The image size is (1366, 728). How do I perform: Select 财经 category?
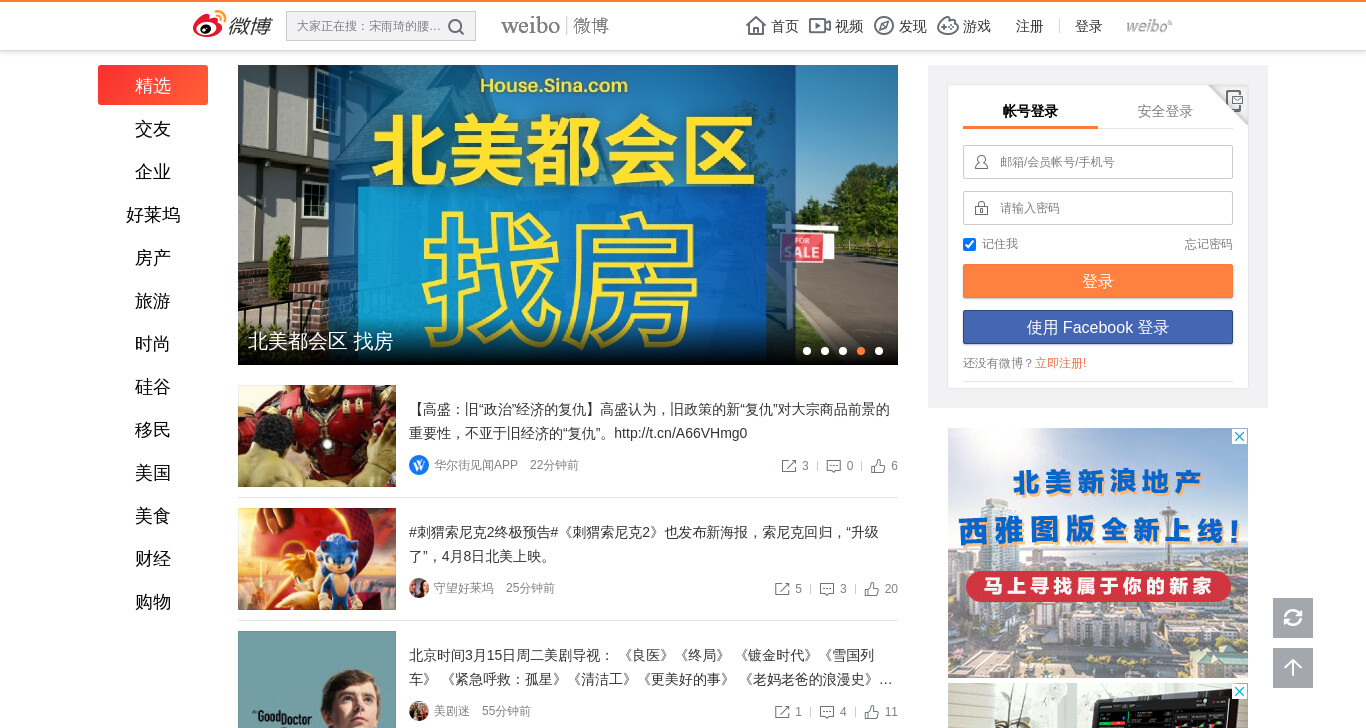point(153,559)
